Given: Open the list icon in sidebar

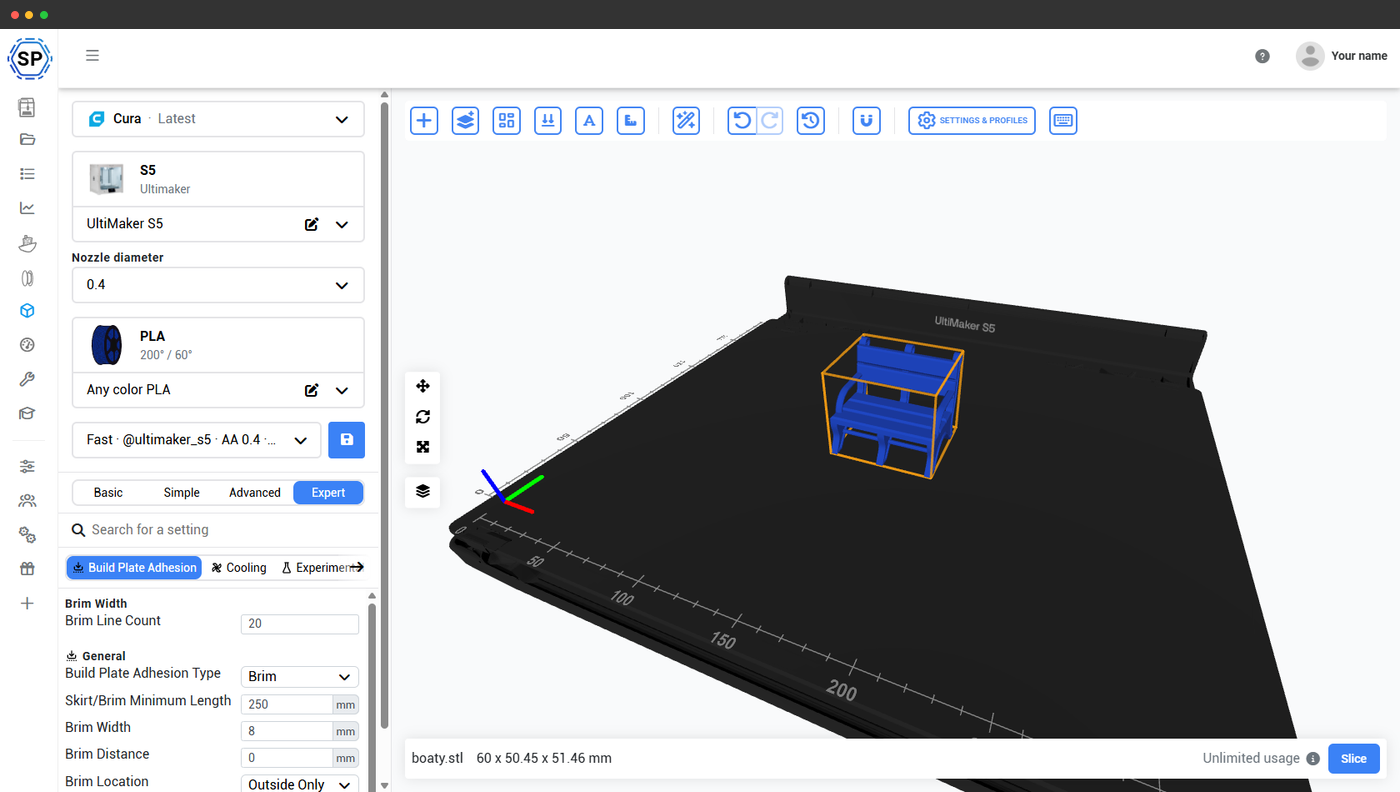Looking at the screenshot, I should 27,174.
